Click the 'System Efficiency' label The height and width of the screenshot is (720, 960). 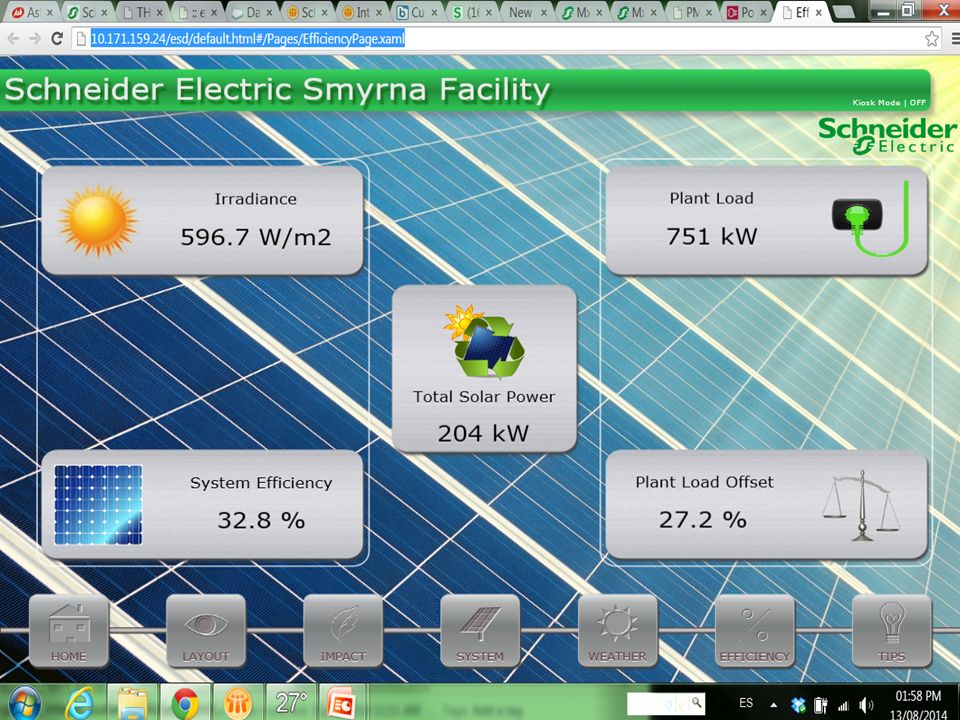pos(261,483)
